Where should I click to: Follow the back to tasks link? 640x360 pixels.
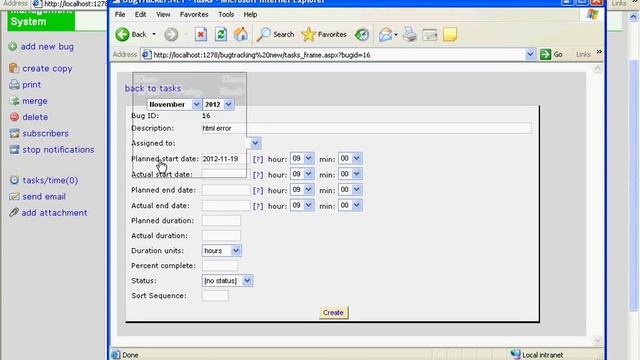(153, 89)
